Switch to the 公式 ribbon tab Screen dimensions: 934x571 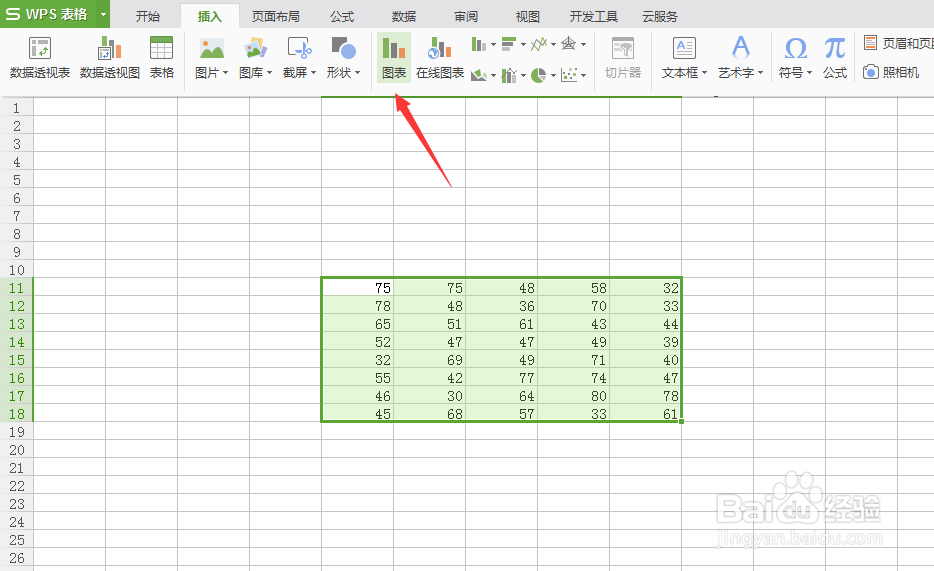point(342,17)
